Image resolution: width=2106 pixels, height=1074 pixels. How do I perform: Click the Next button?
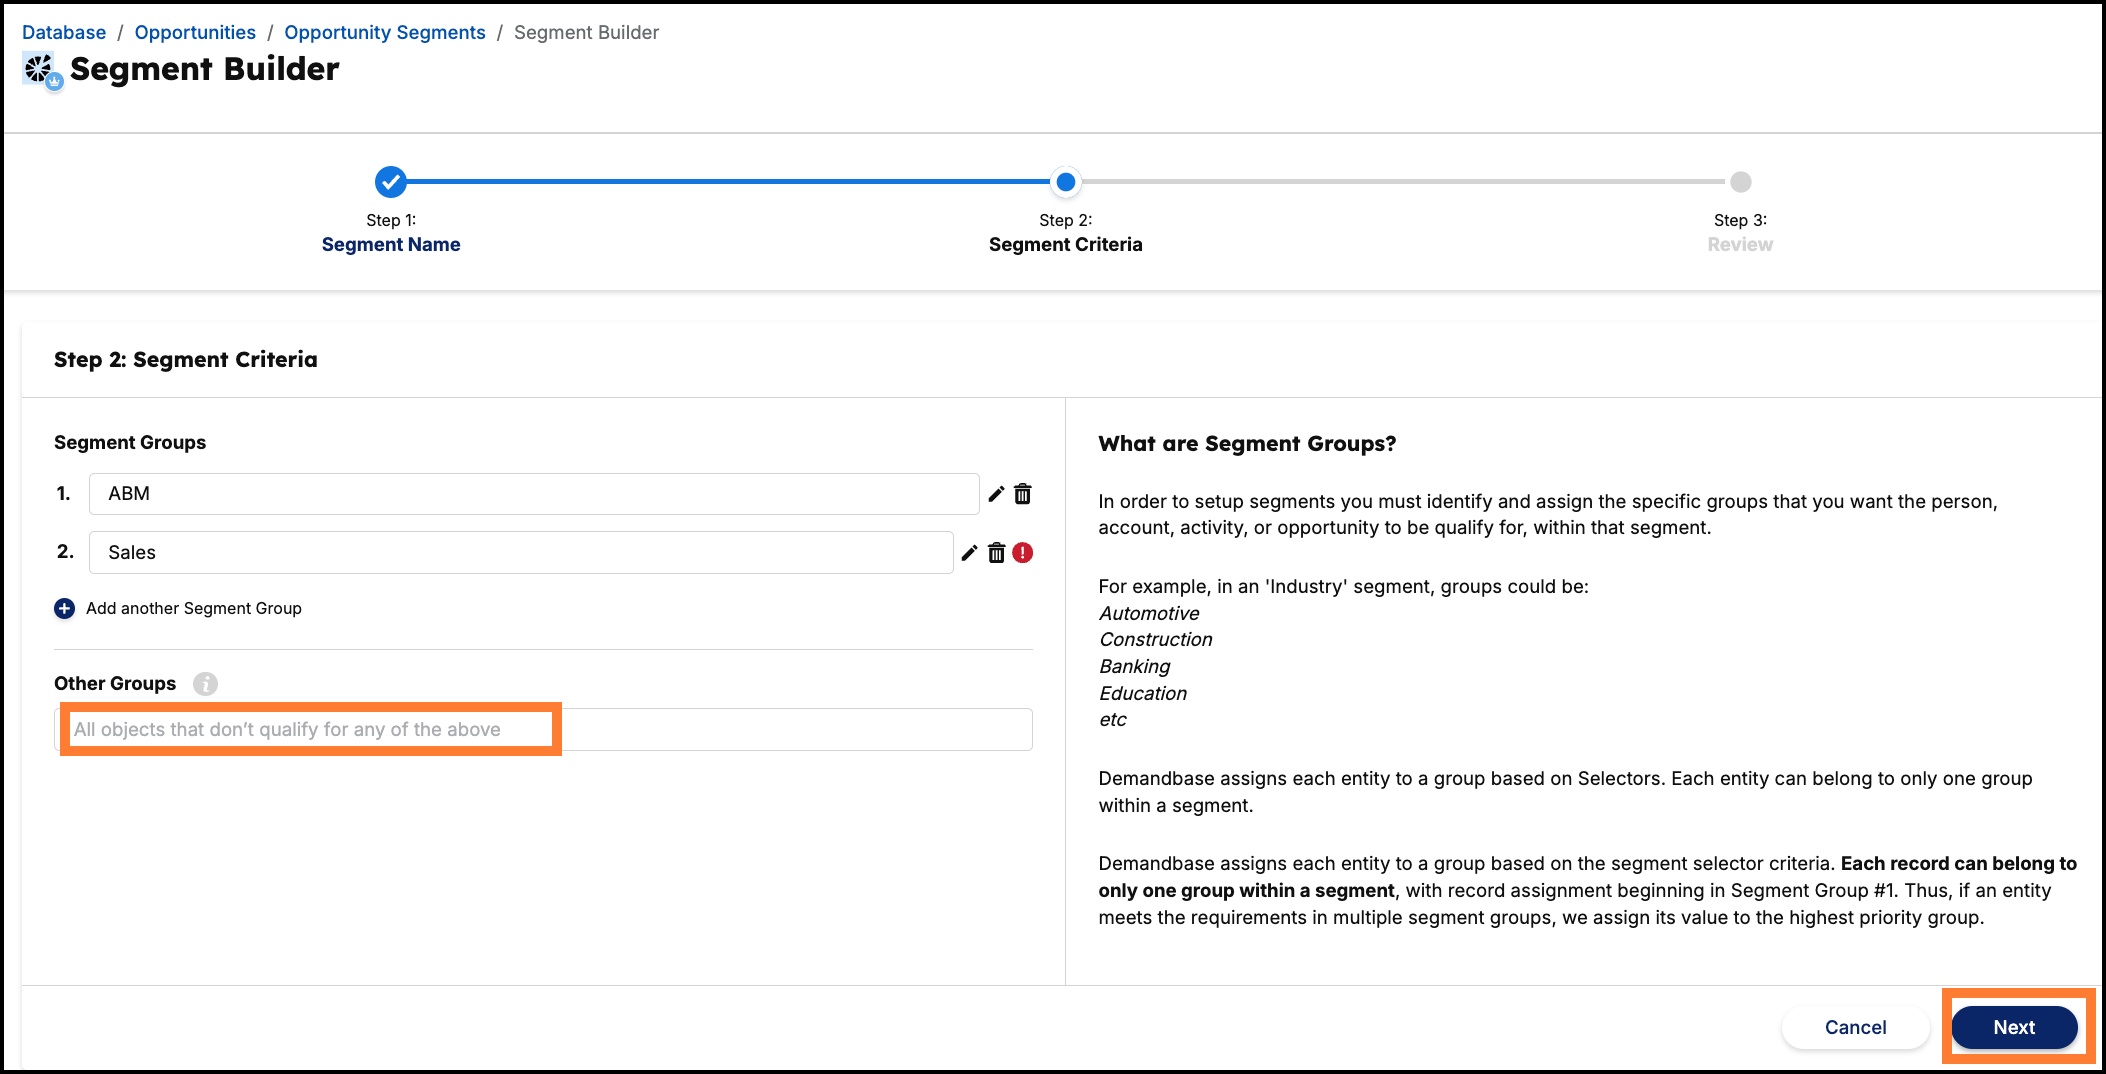coord(2015,1028)
